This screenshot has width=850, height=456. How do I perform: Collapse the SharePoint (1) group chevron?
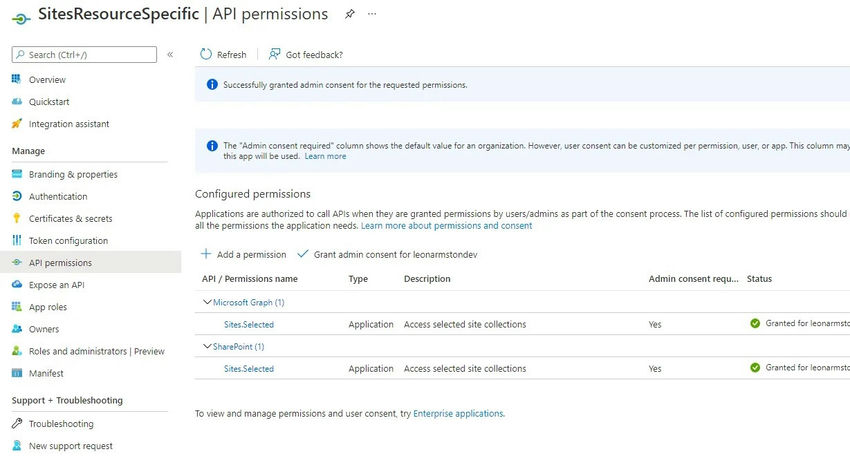click(207, 346)
